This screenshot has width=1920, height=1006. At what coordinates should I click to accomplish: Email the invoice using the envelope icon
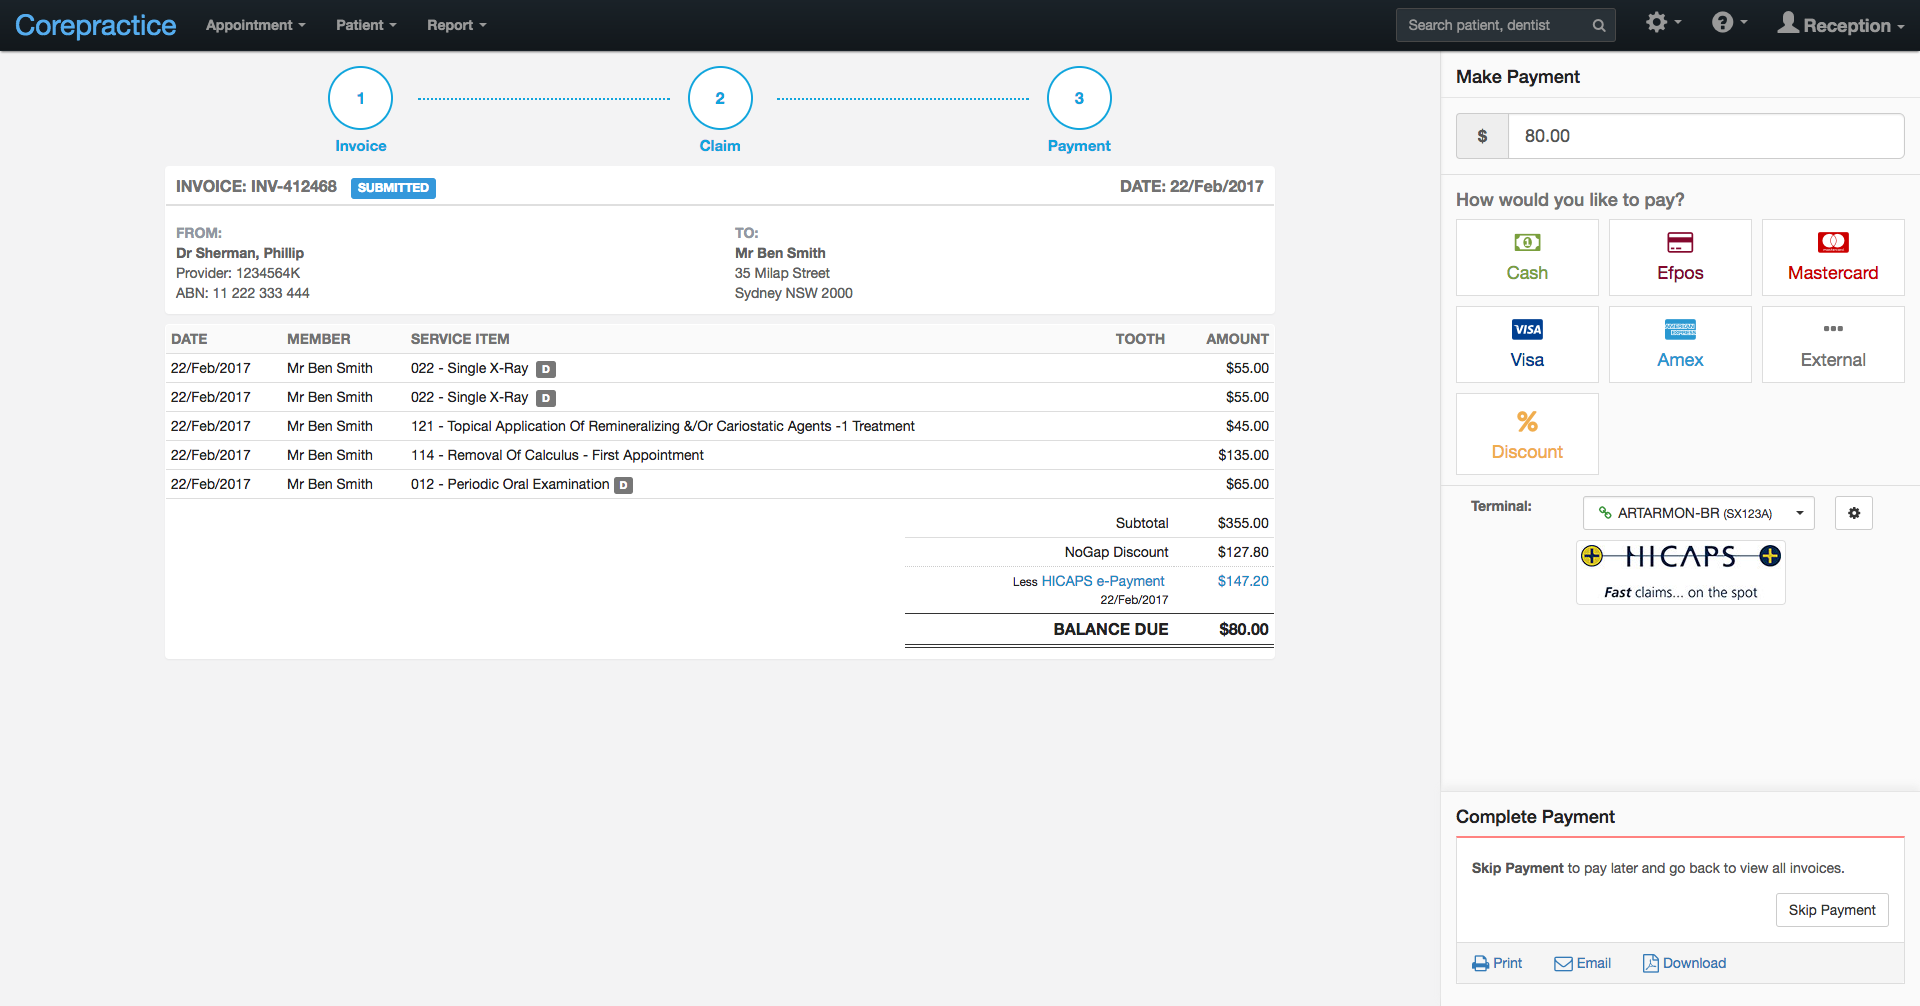point(1565,963)
